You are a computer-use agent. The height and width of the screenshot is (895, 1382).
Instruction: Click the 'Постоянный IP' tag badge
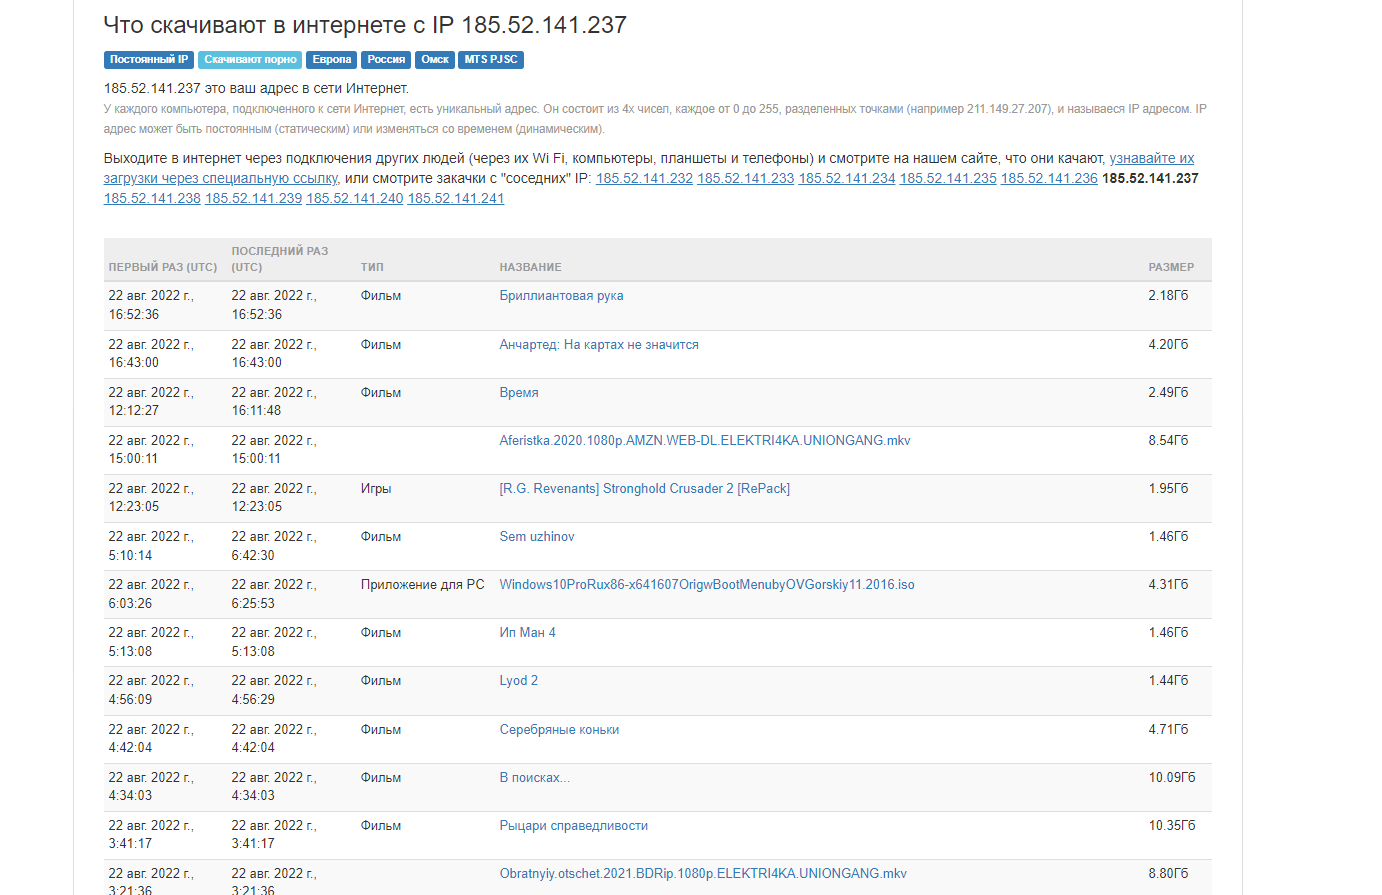149,60
